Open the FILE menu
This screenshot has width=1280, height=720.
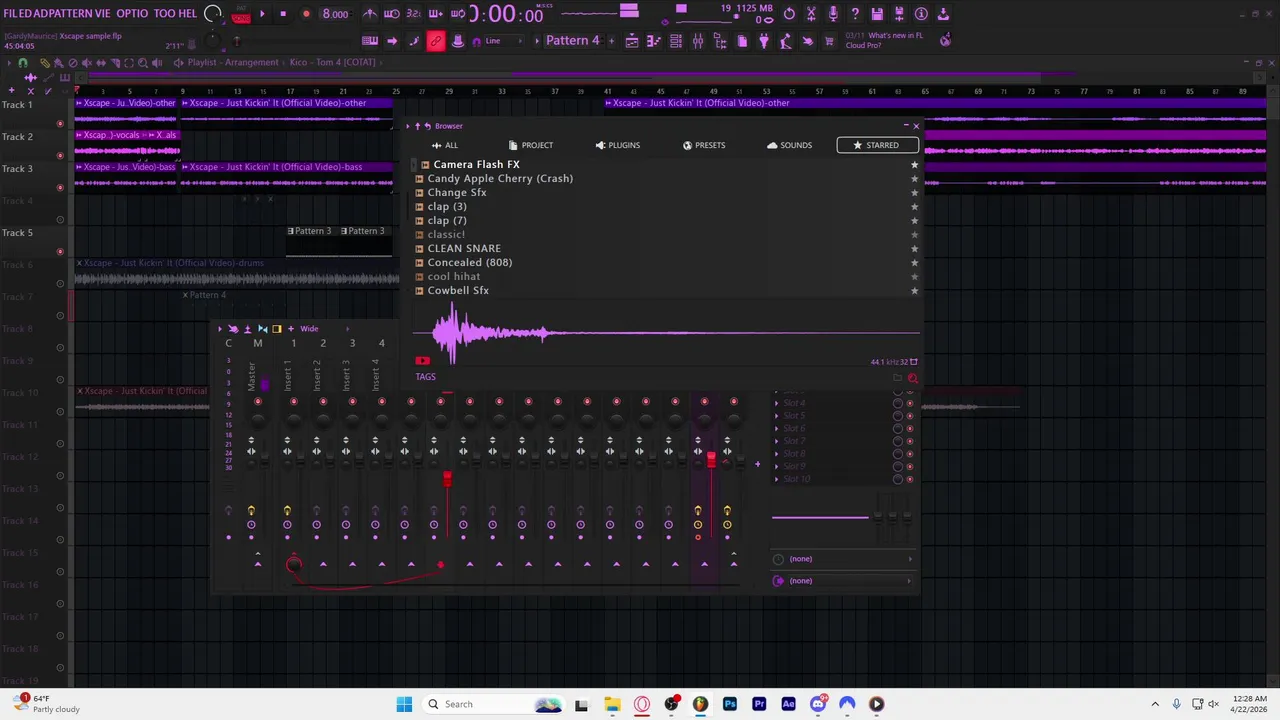16,14
